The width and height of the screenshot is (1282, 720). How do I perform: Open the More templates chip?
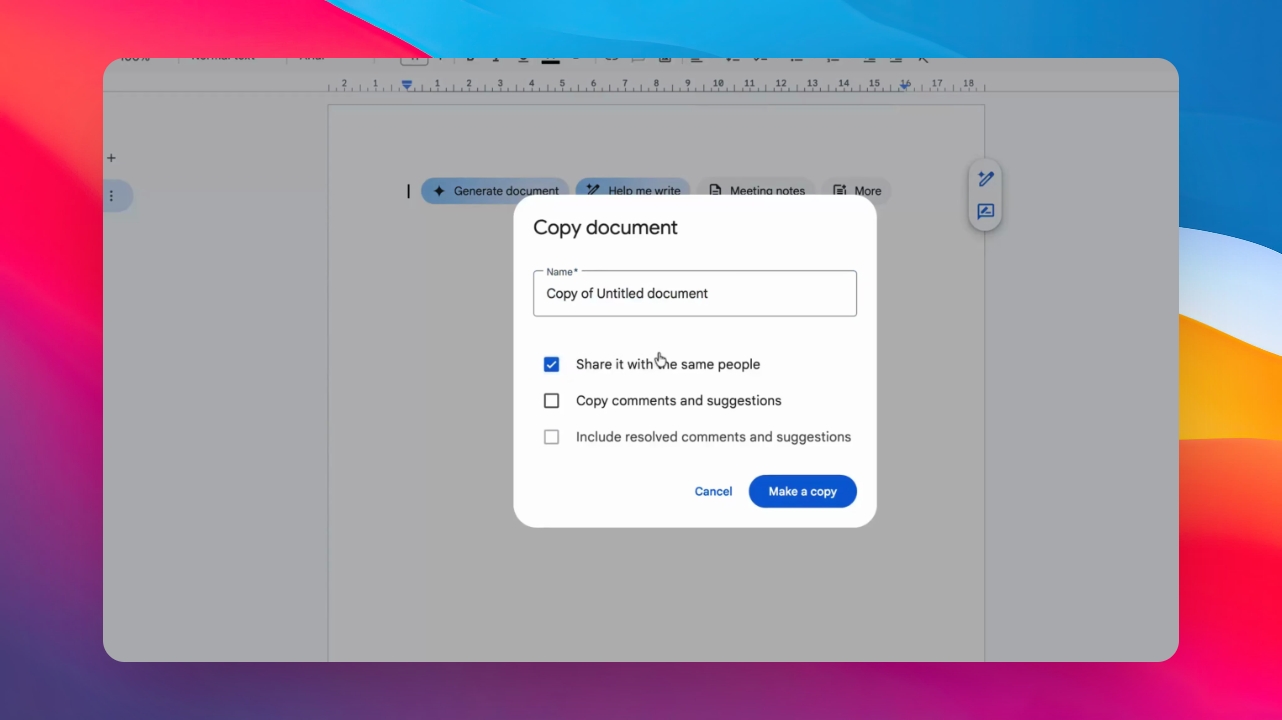(x=857, y=191)
